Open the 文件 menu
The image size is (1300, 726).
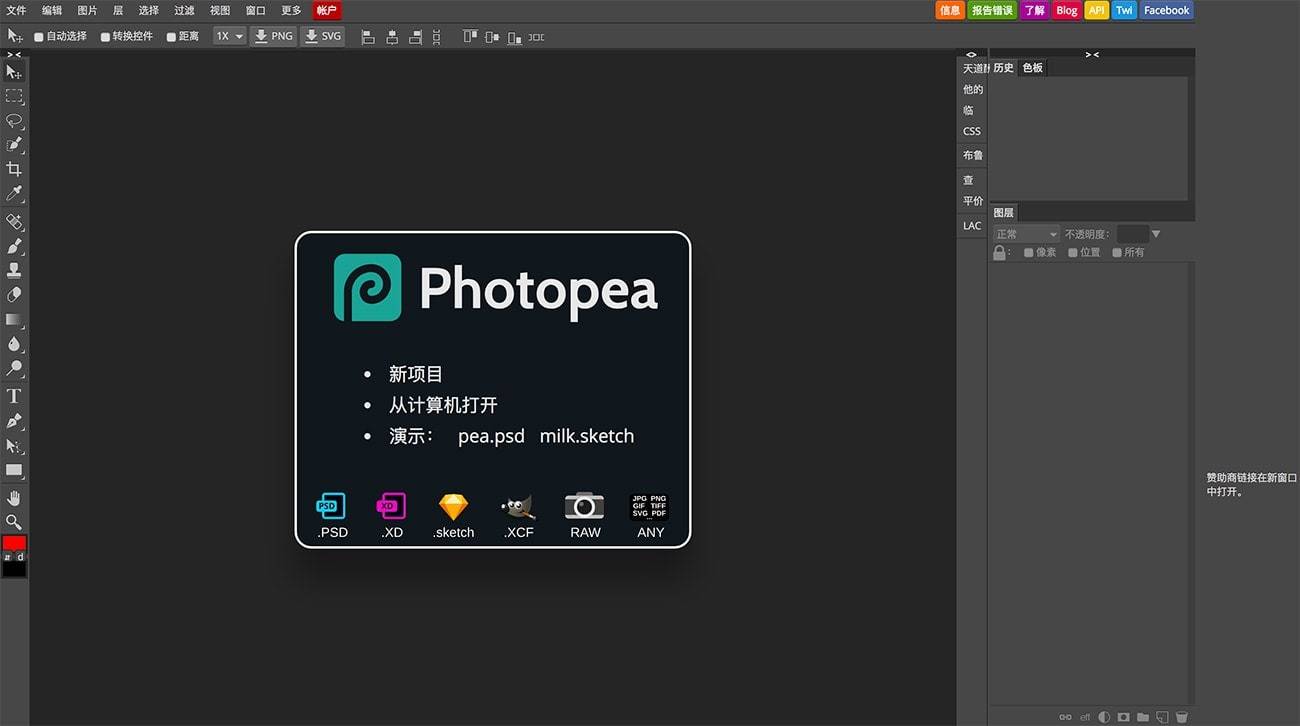(16, 10)
